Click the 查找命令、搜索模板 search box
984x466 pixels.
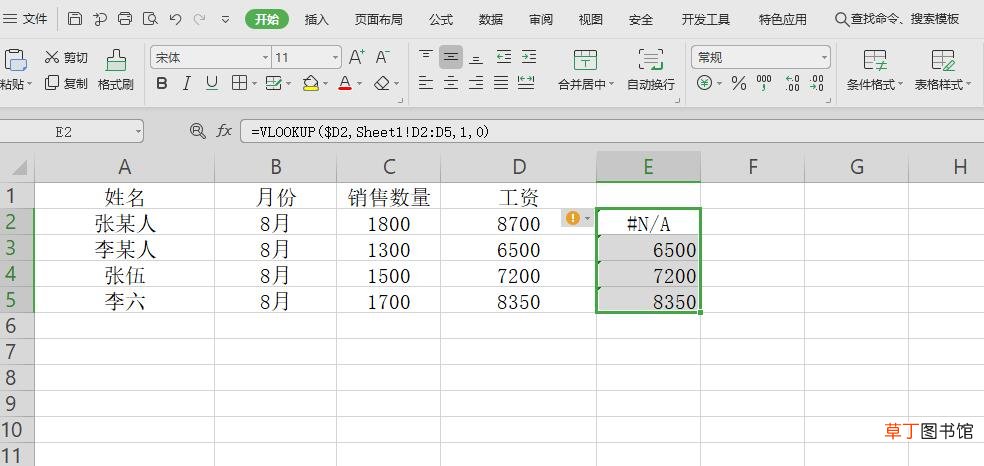coord(897,19)
